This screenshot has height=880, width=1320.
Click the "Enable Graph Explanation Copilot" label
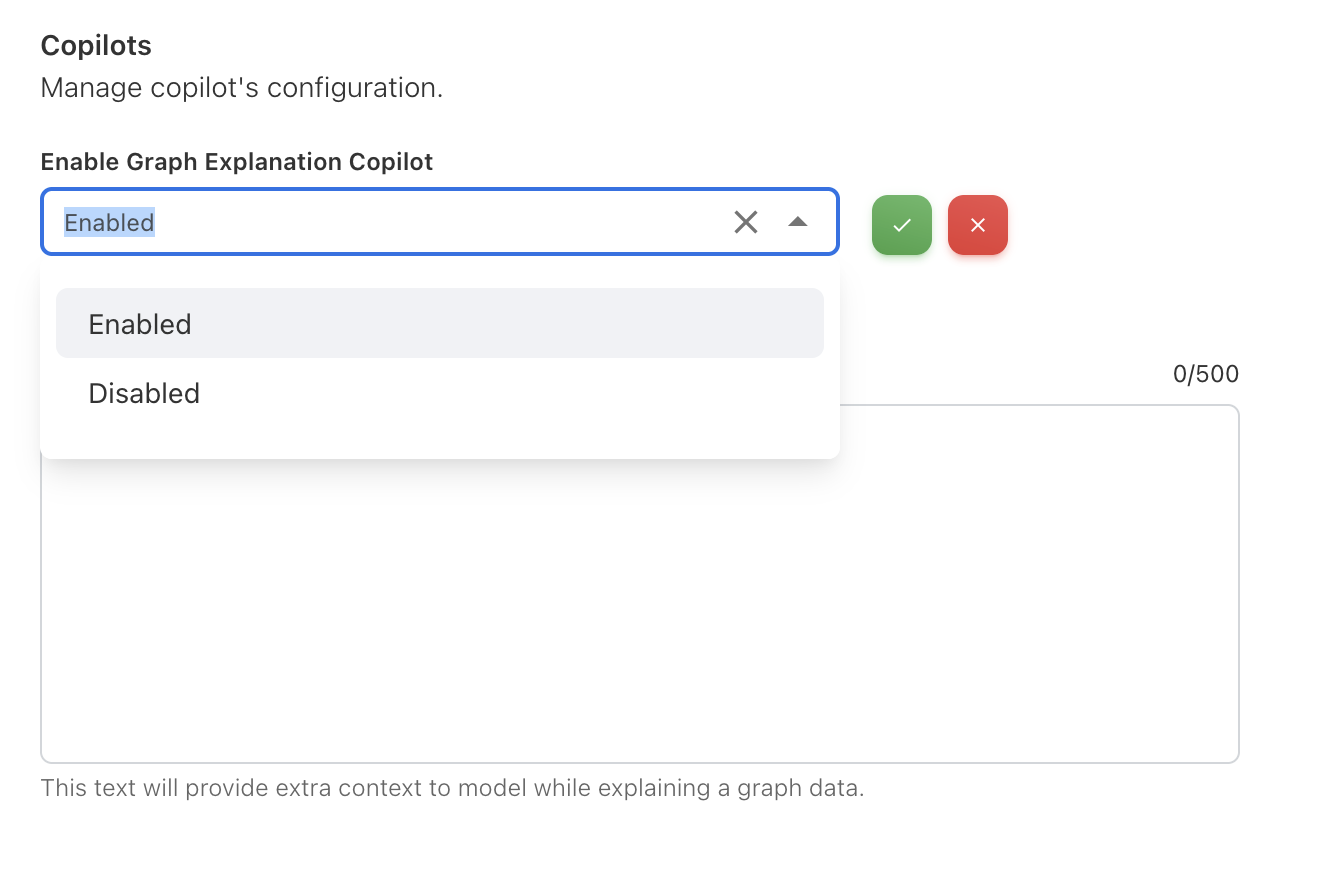point(237,162)
